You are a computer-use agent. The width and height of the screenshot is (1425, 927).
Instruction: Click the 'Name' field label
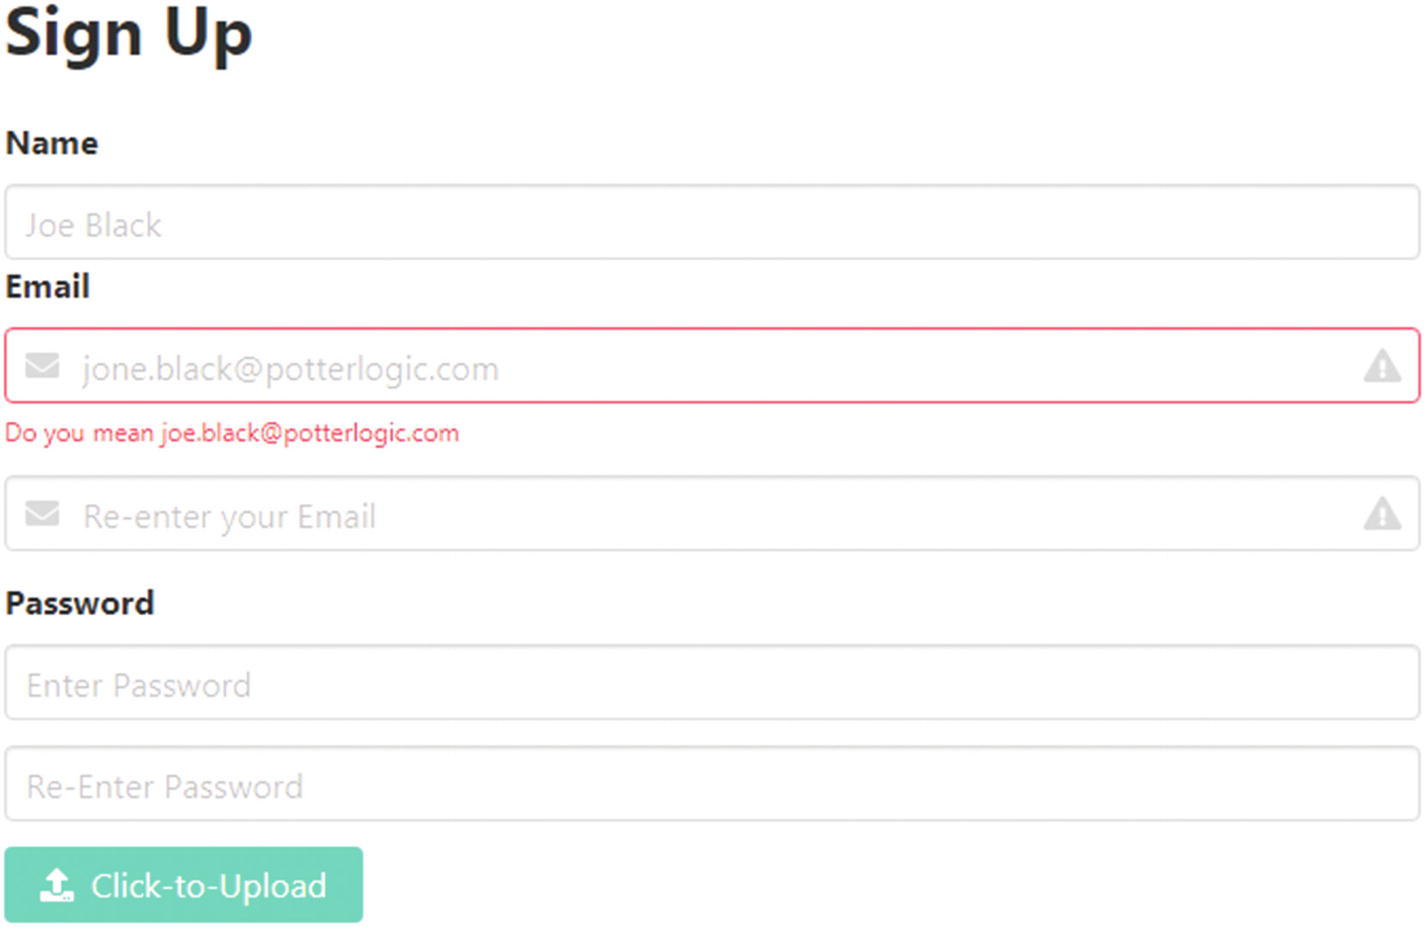coord(52,143)
